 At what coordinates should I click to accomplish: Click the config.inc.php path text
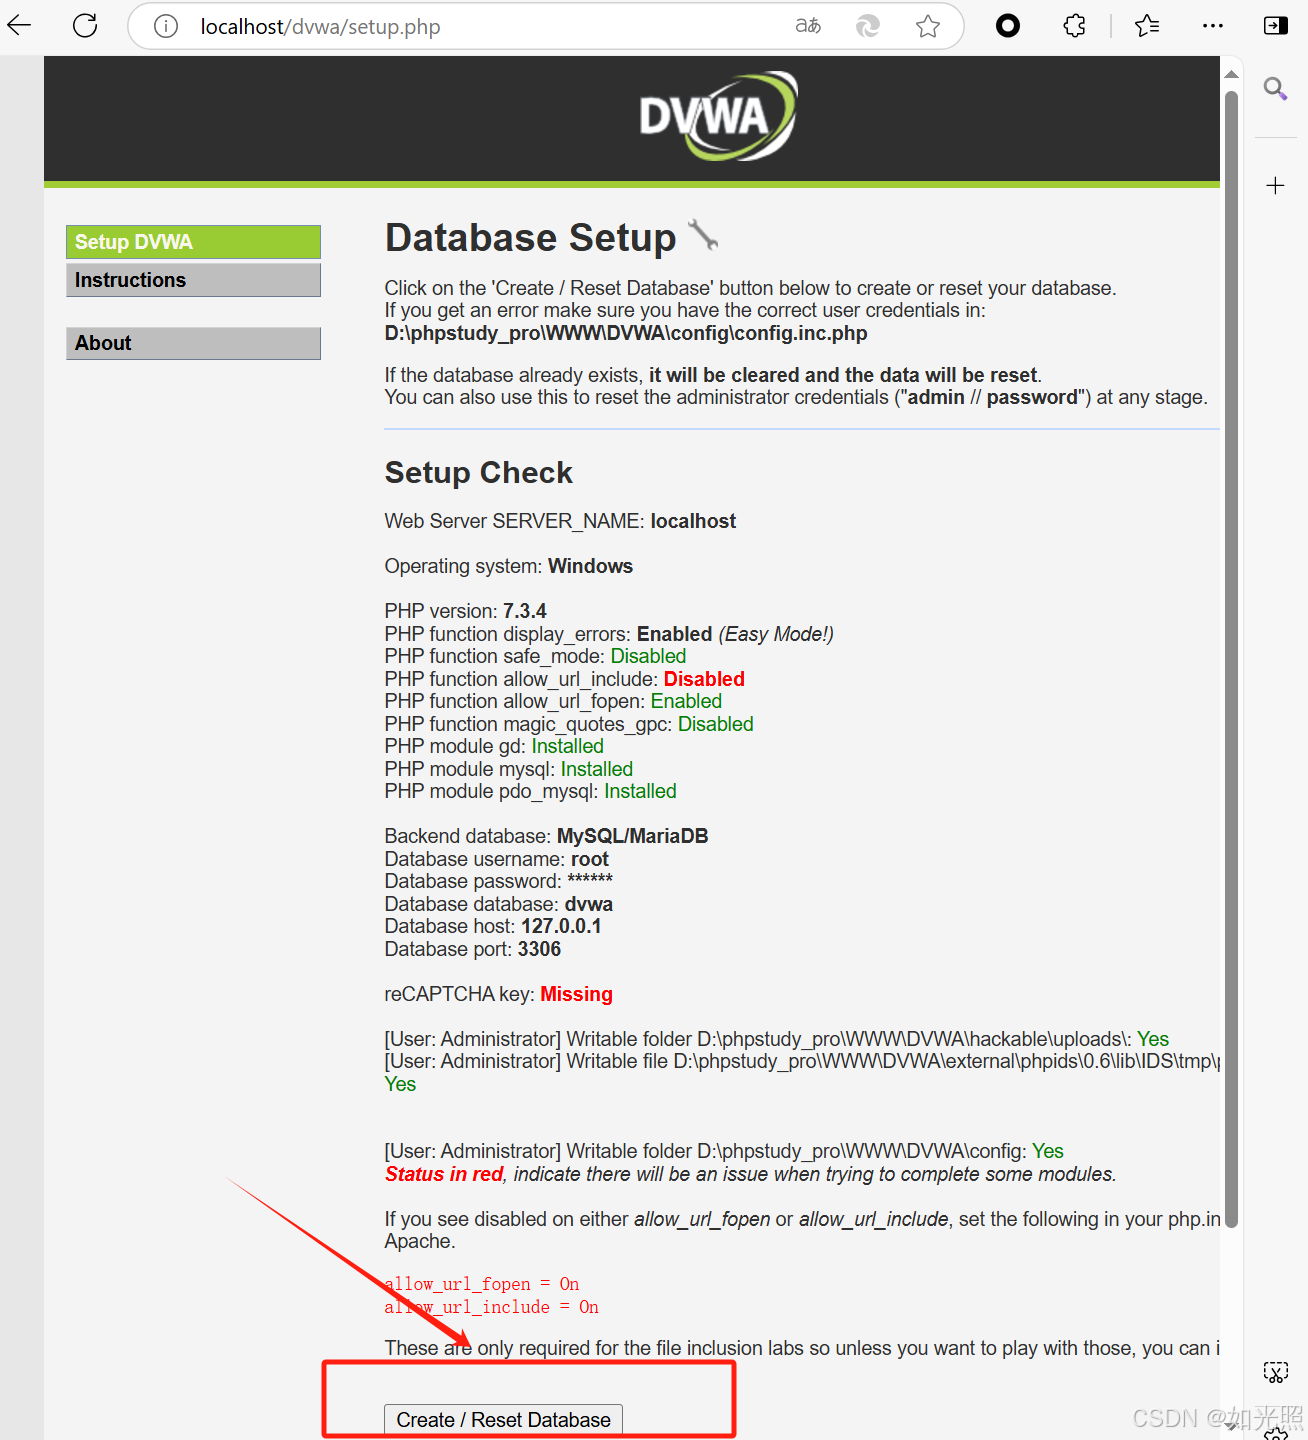click(626, 333)
